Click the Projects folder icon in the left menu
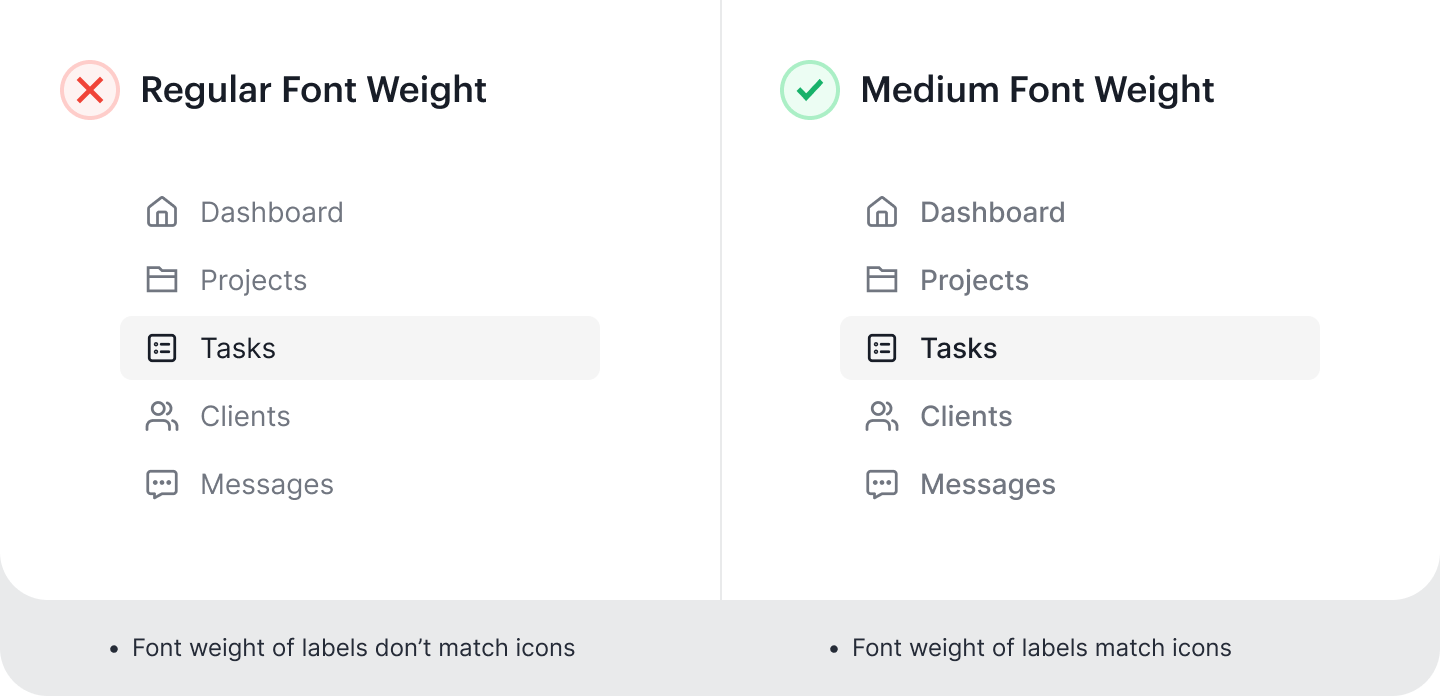This screenshot has width=1440, height=696. click(x=162, y=280)
